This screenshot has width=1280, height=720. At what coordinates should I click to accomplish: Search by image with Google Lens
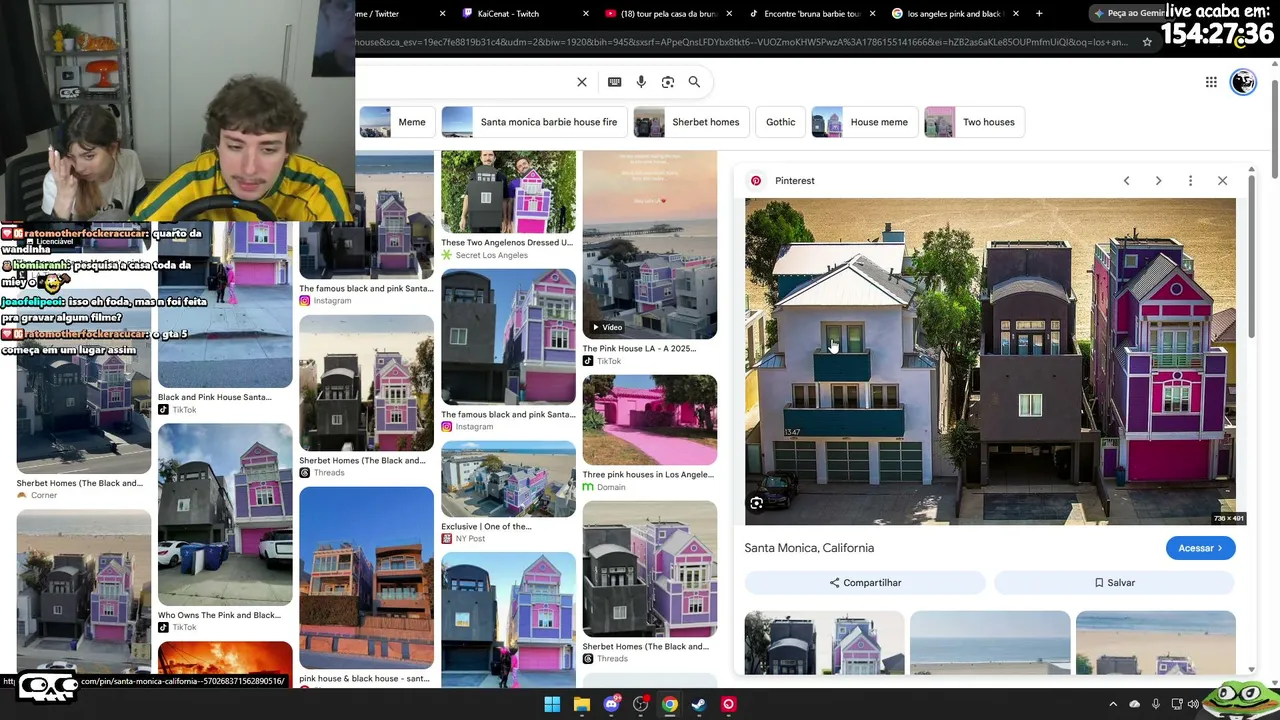point(668,82)
